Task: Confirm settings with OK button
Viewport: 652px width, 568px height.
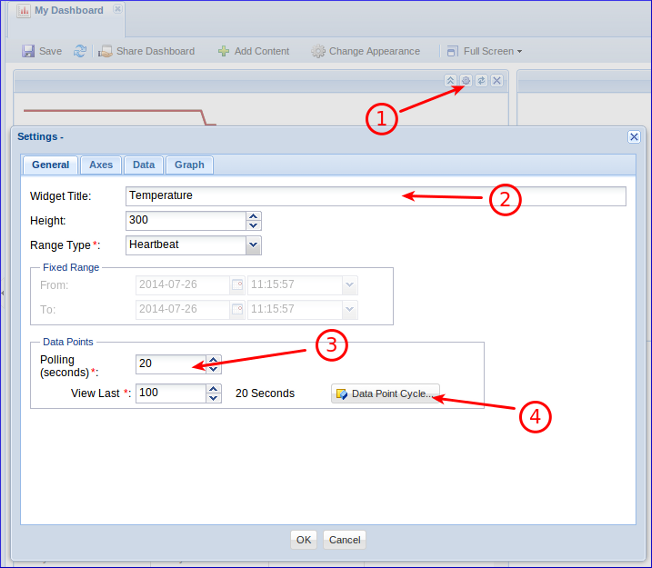Action: pos(304,540)
